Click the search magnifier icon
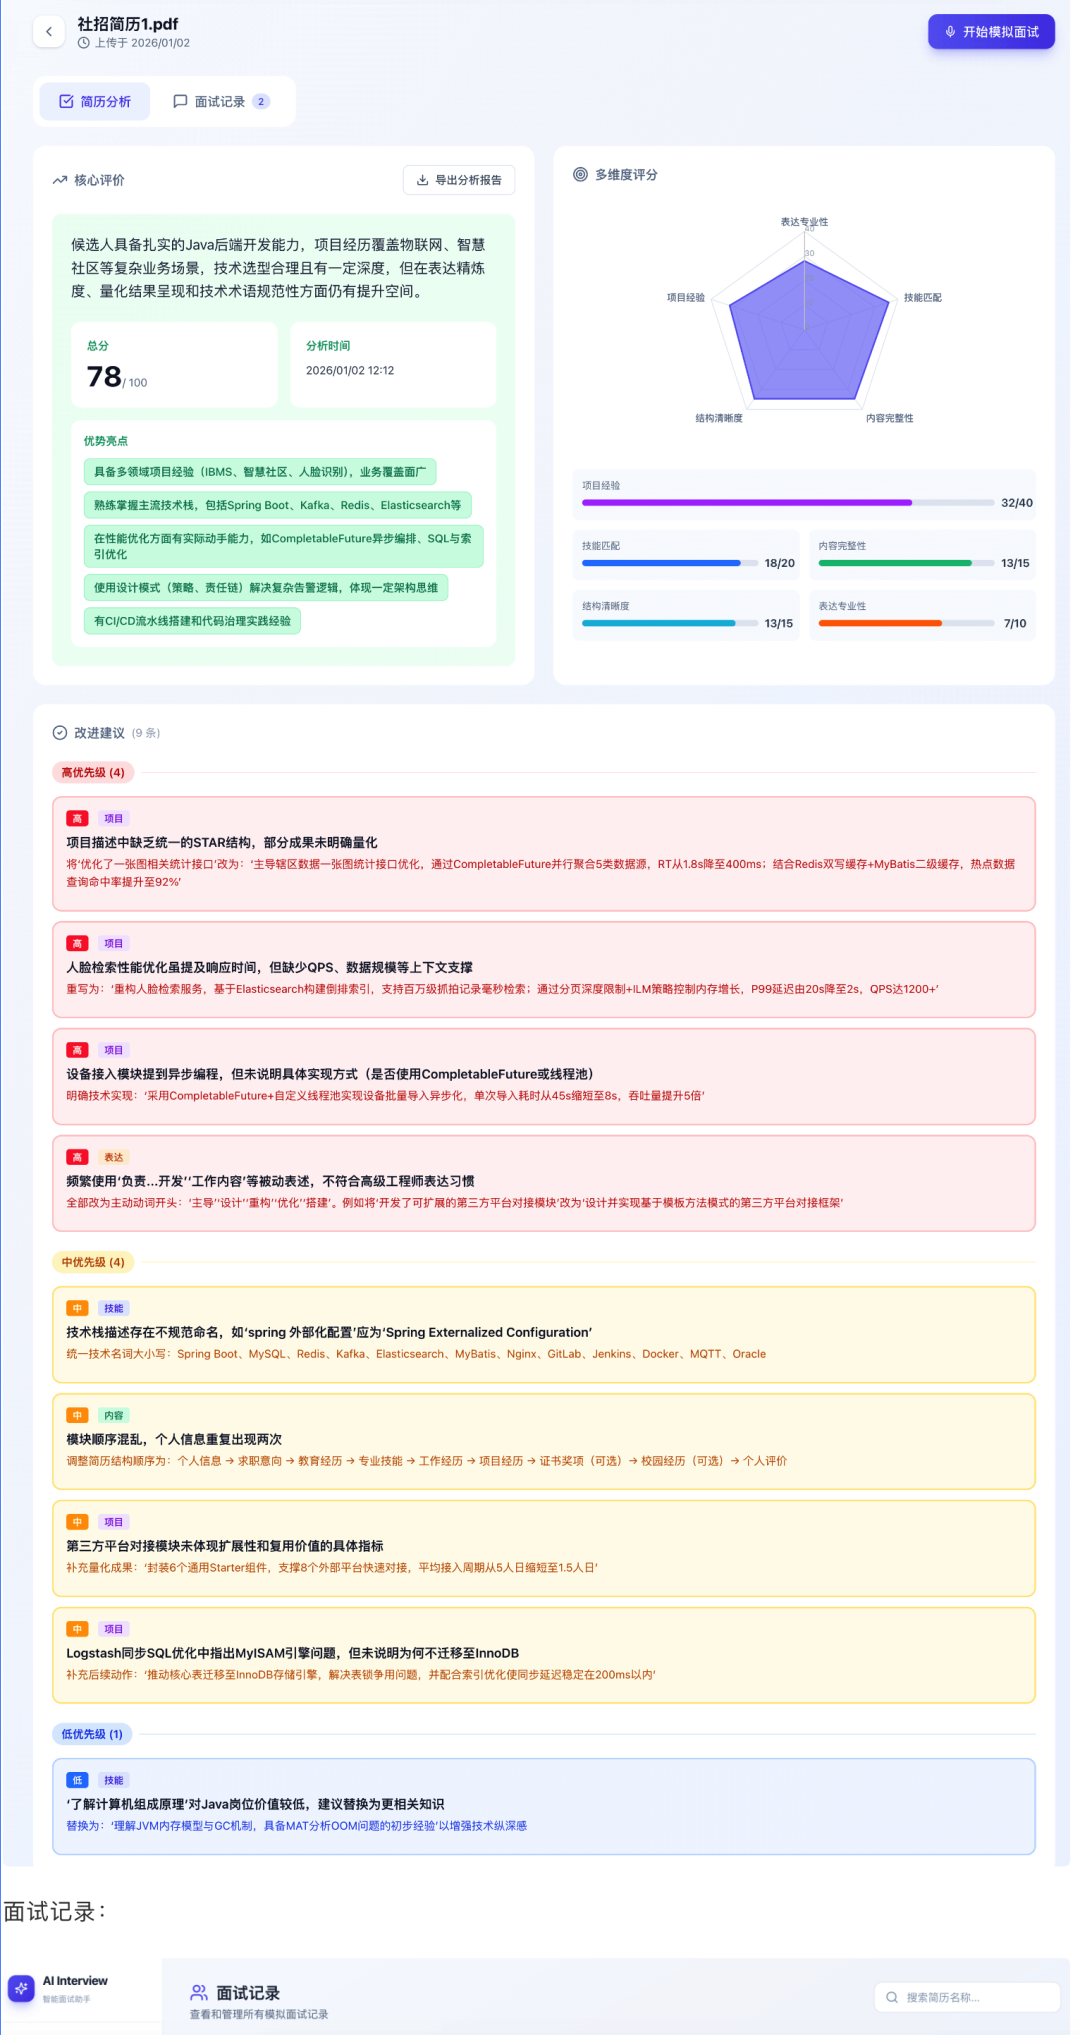The height and width of the screenshot is (2035, 1080). pos(892,1997)
